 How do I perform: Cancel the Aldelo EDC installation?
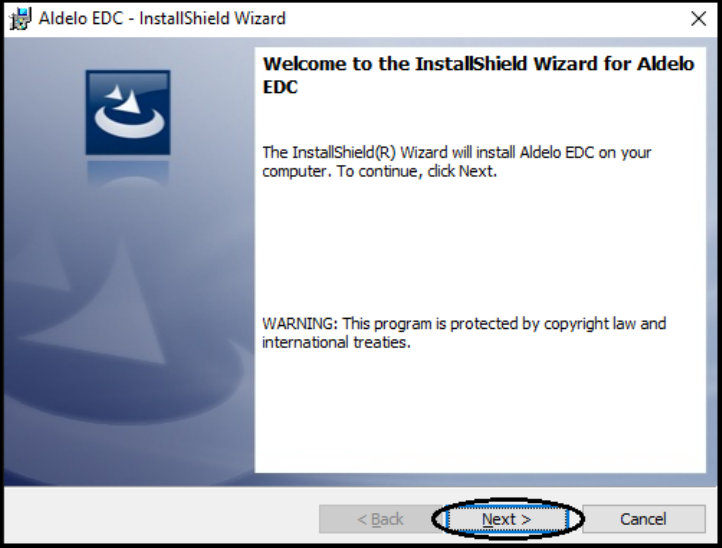point(643,519)
